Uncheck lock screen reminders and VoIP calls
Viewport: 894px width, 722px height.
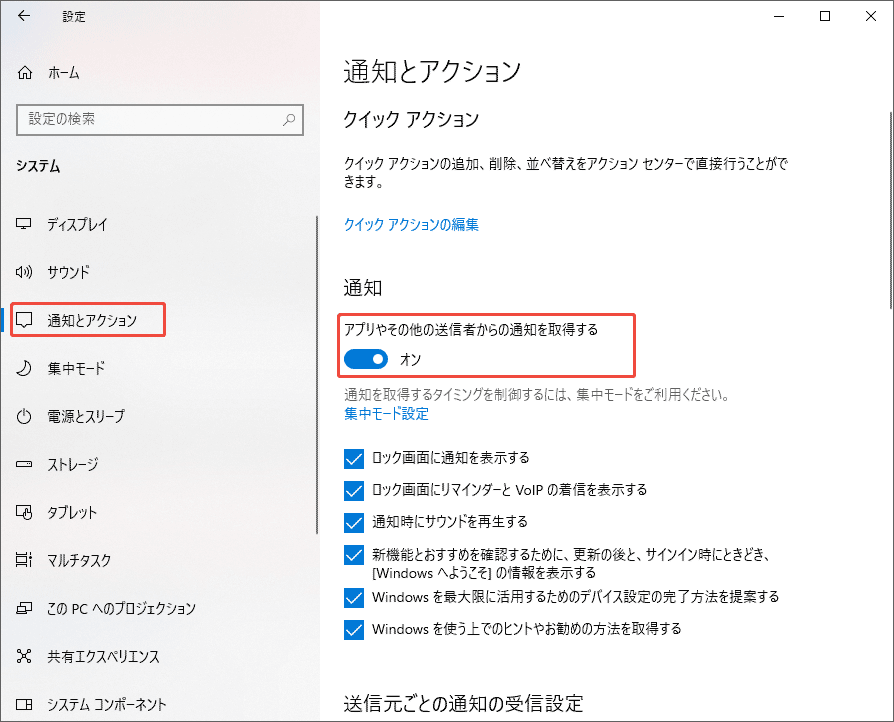(x=353, y=488)
